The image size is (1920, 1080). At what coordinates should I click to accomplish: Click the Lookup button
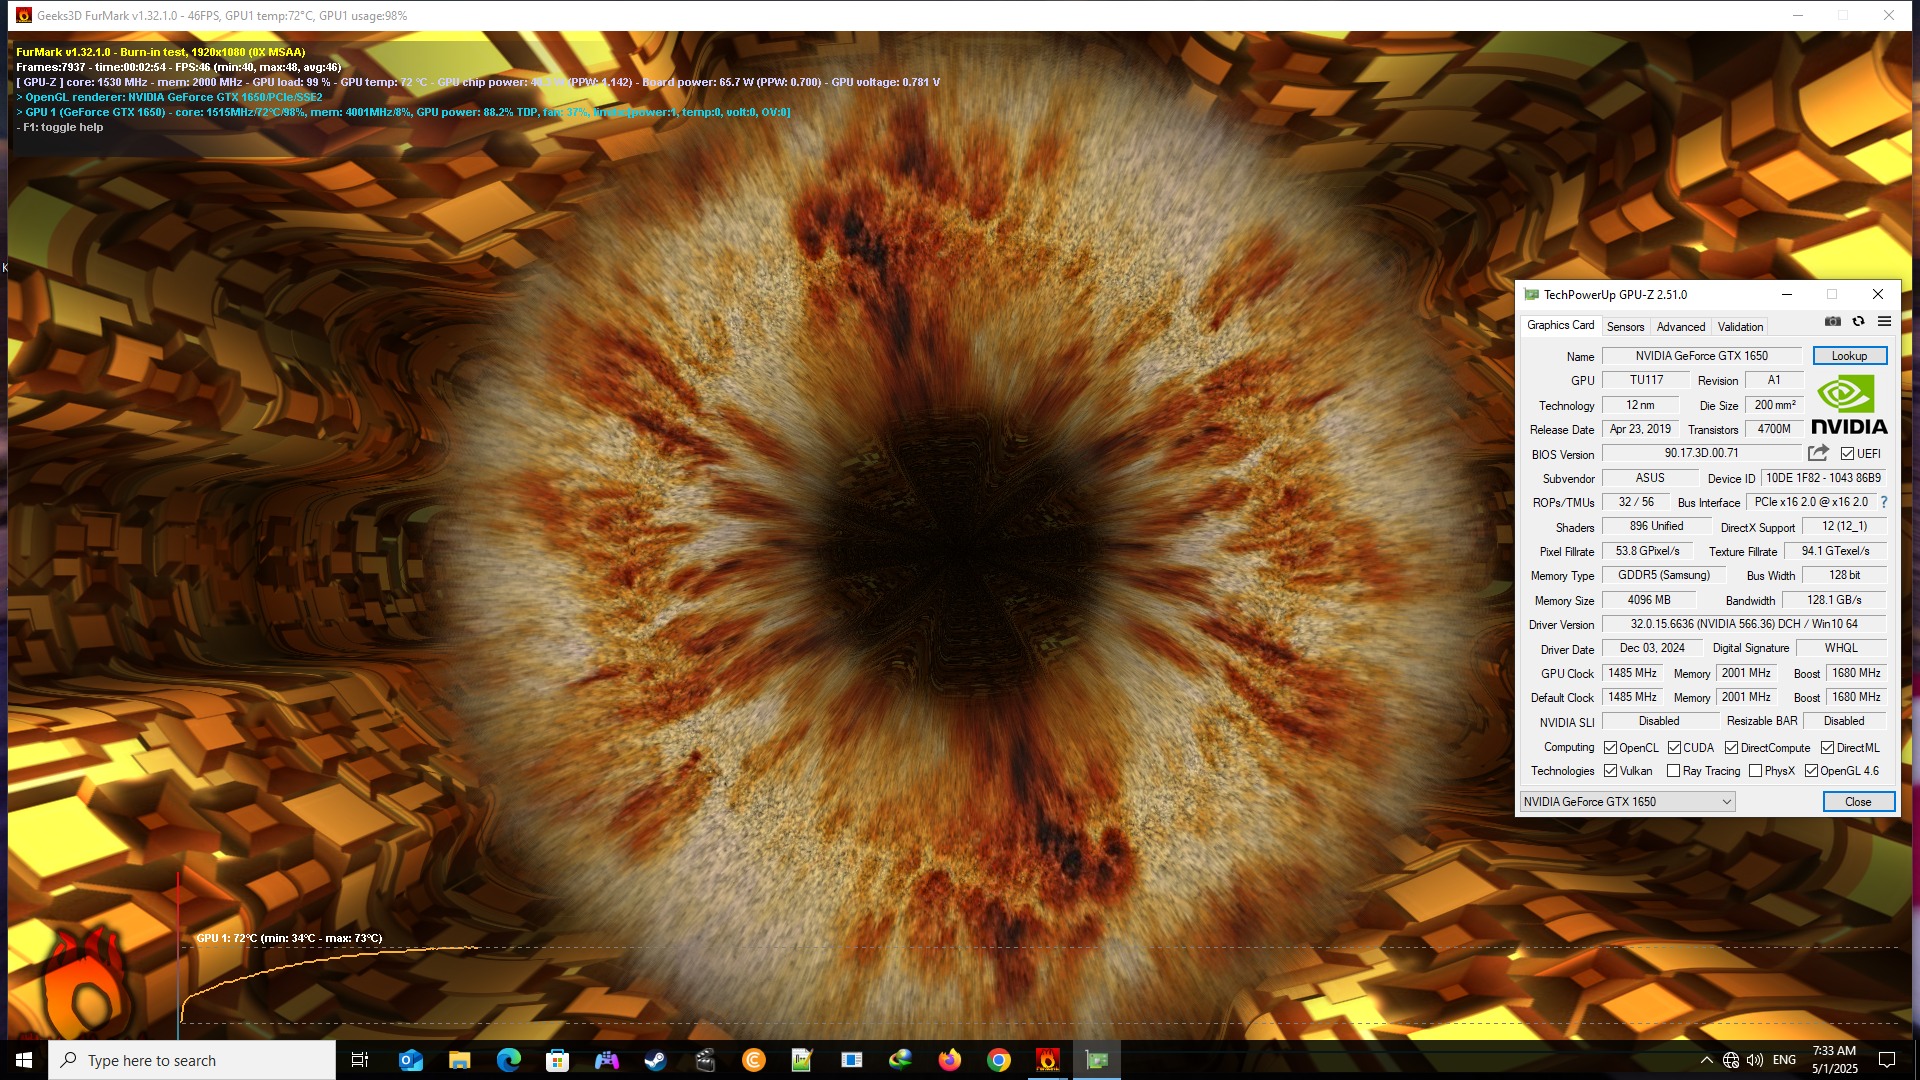coord(1849,356)
